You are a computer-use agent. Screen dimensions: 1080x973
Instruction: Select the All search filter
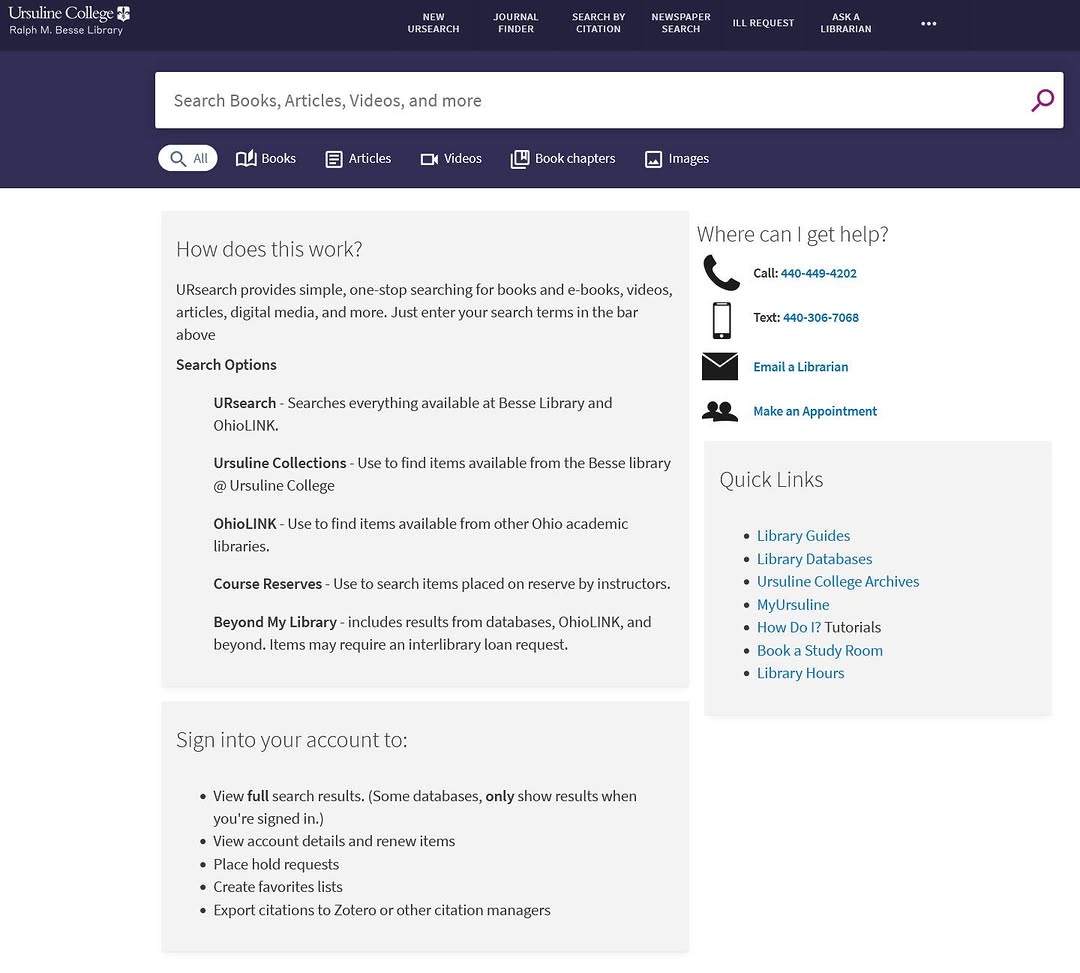pos(188,158)
